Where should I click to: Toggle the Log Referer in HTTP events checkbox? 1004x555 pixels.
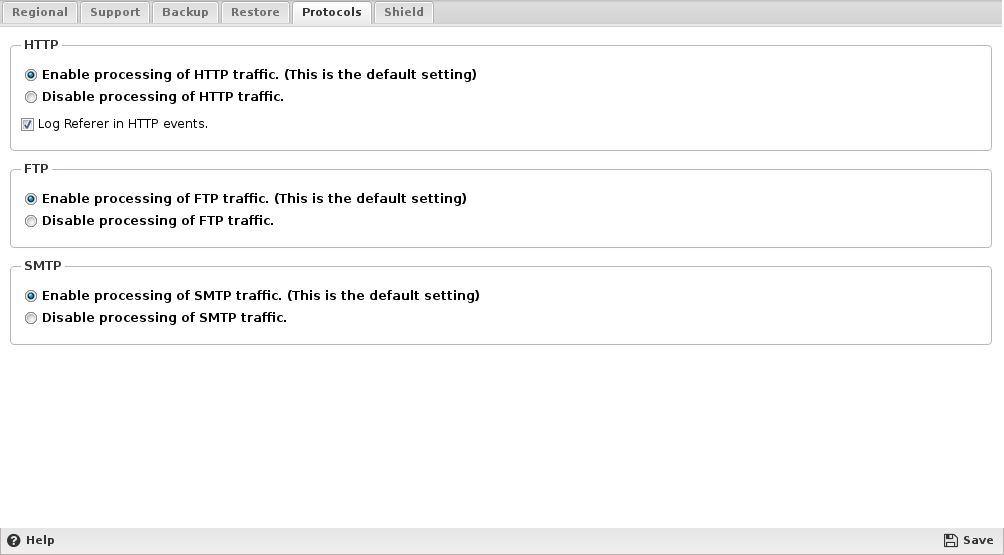tap(28, 125)
